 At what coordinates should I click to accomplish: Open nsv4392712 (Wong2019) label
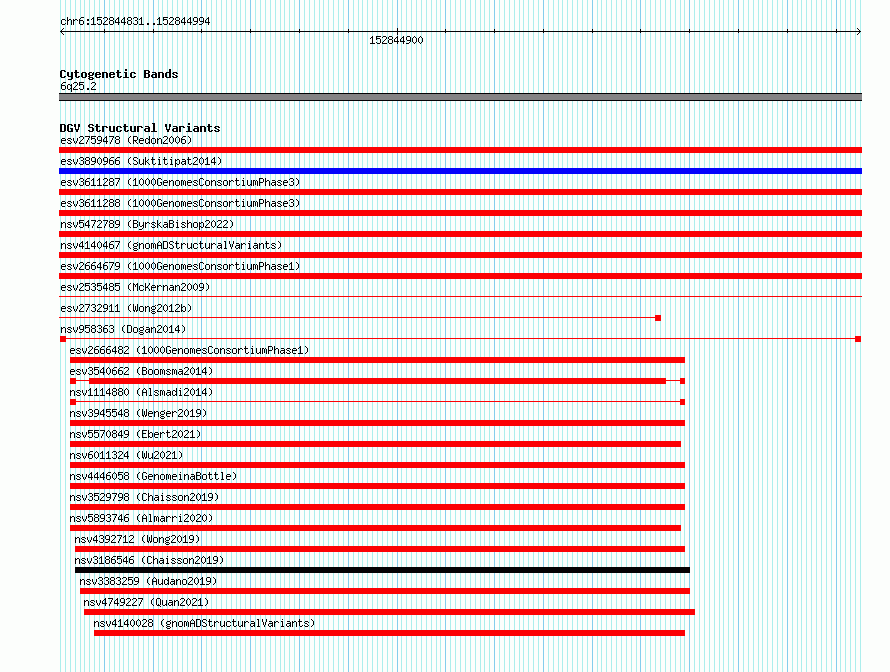pos(137,539)
